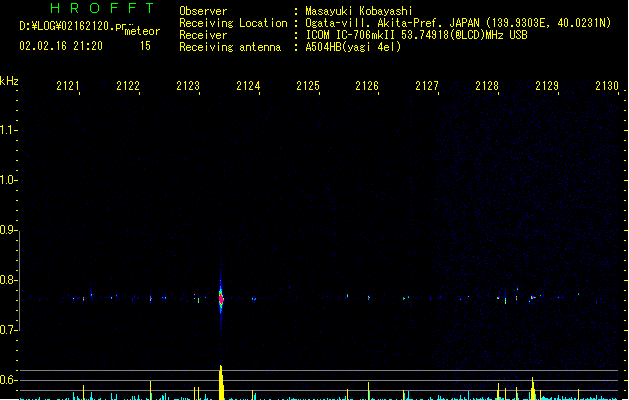Click the 2130 time axis marker
Viewport: 629px width, 400px height.
pyautogui.click(x=607, y=86)
